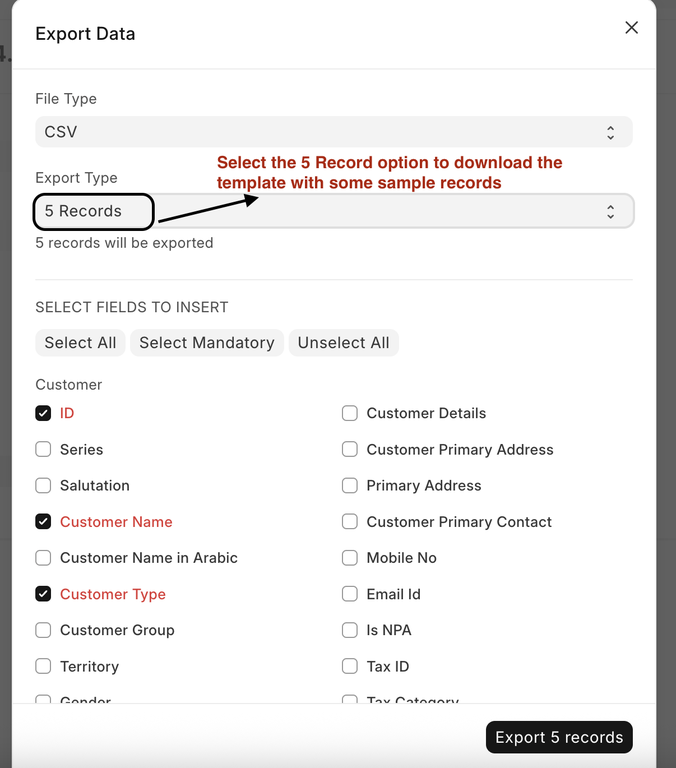The height and width of the screenshot is (768, 676).
Task: Uncheck the Customer Name checkbox
Action: tap(43, 521)
